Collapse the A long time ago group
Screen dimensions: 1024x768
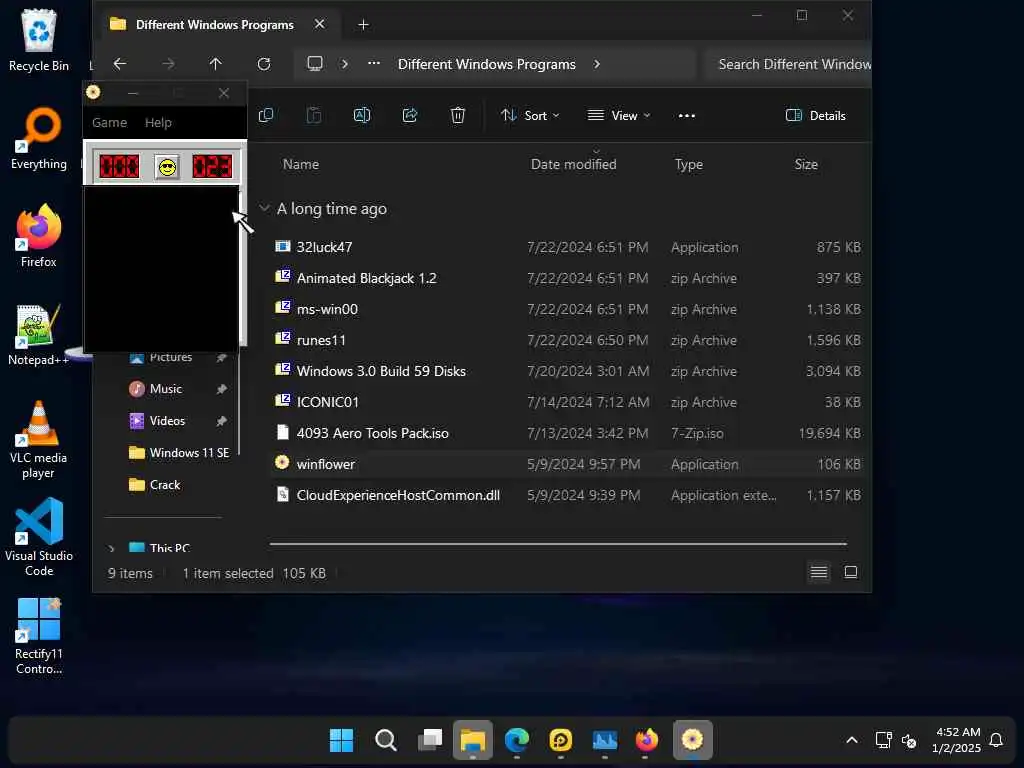264,208
